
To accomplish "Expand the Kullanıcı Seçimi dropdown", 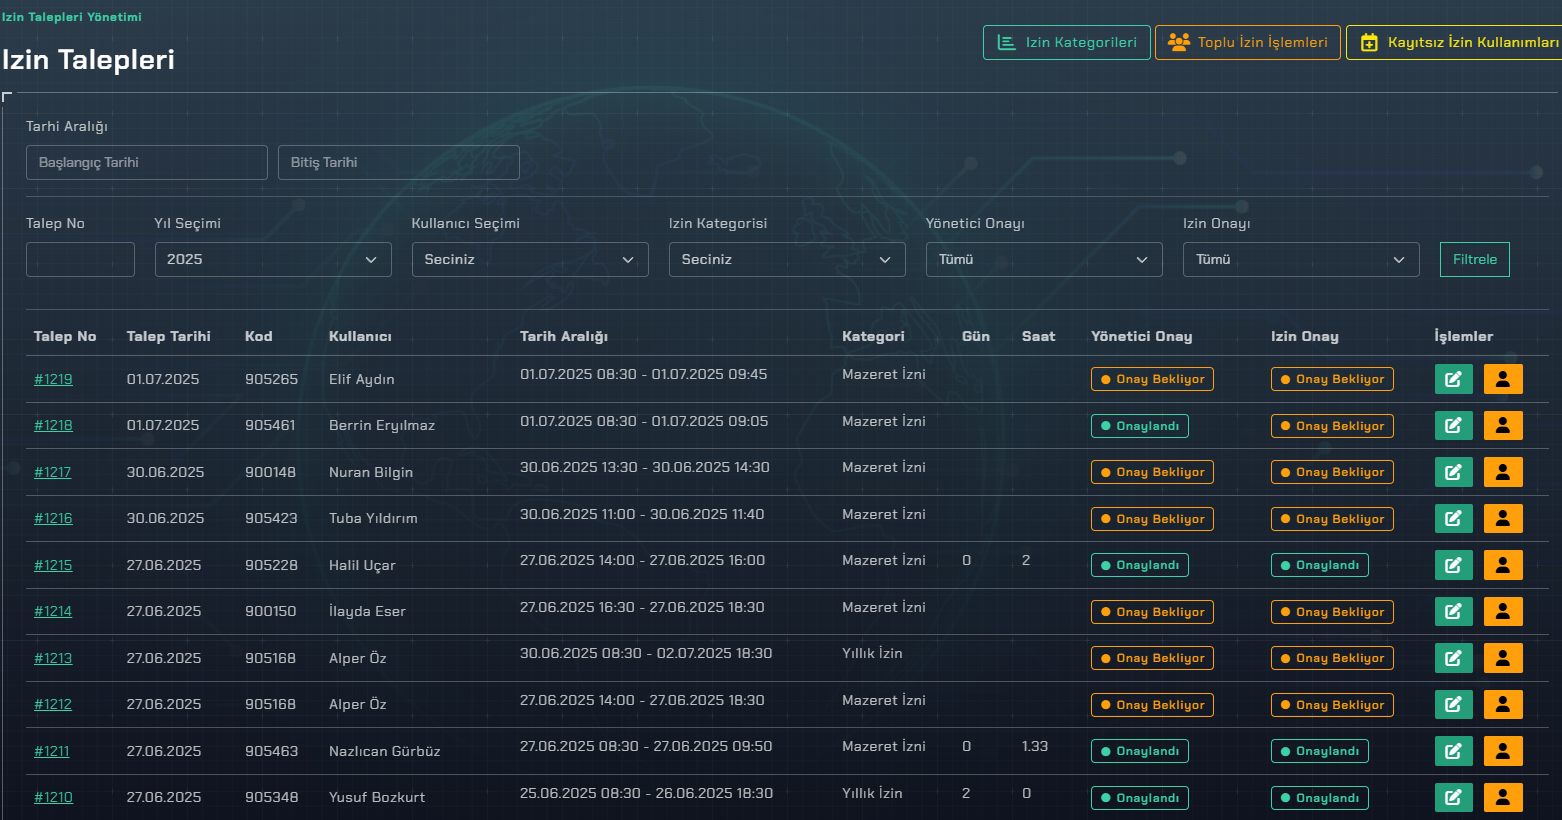I will [x=529, y=259].
